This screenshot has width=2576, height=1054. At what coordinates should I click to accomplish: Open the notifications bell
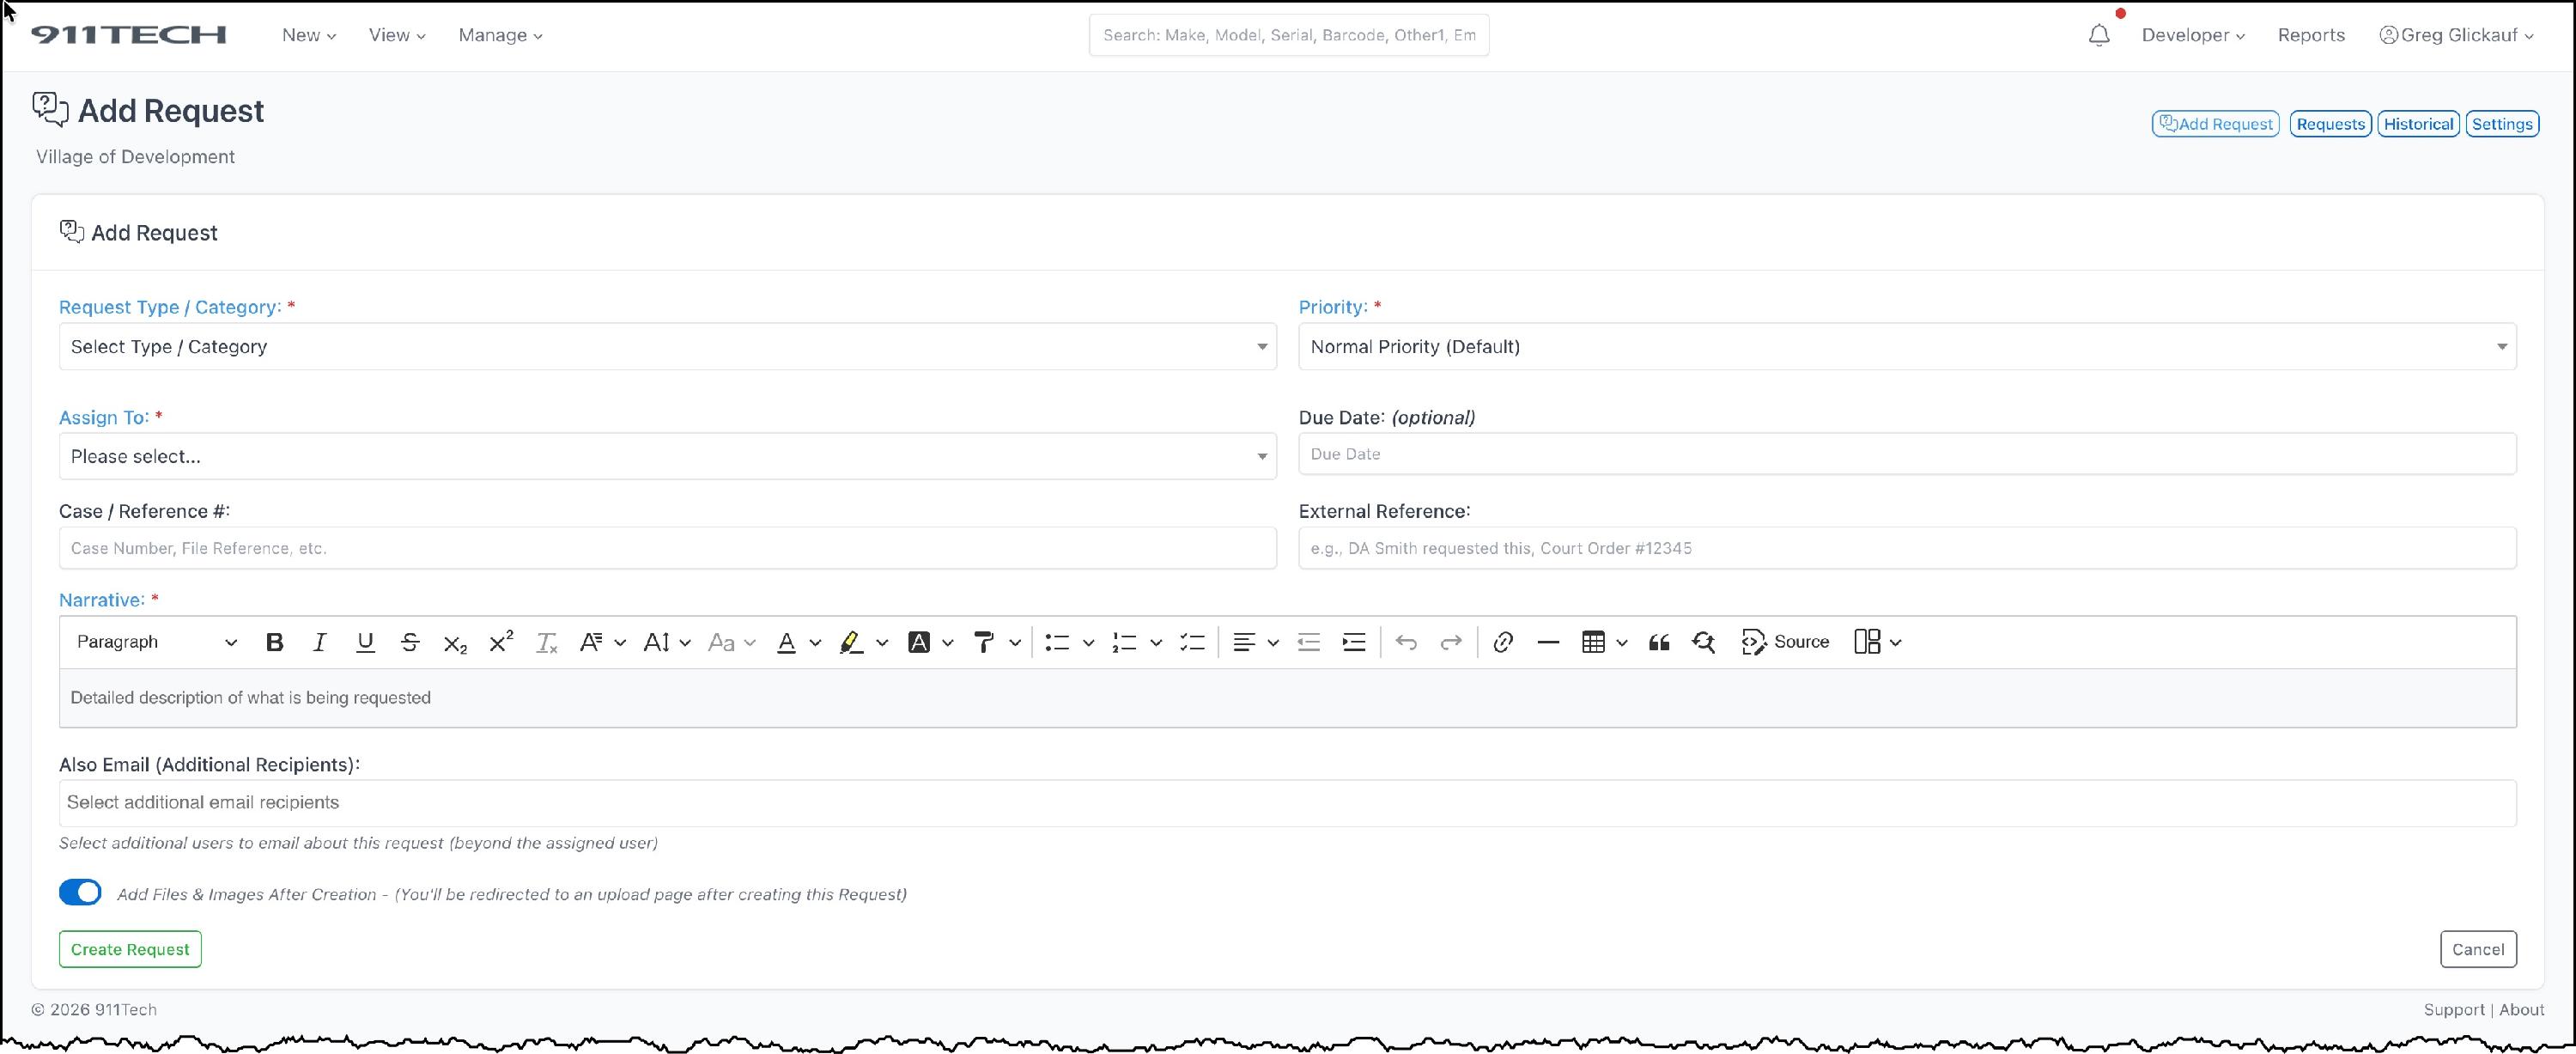2099,35
